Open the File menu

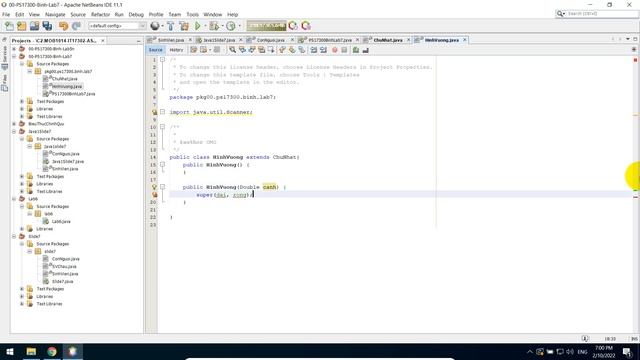coord(6,14)
